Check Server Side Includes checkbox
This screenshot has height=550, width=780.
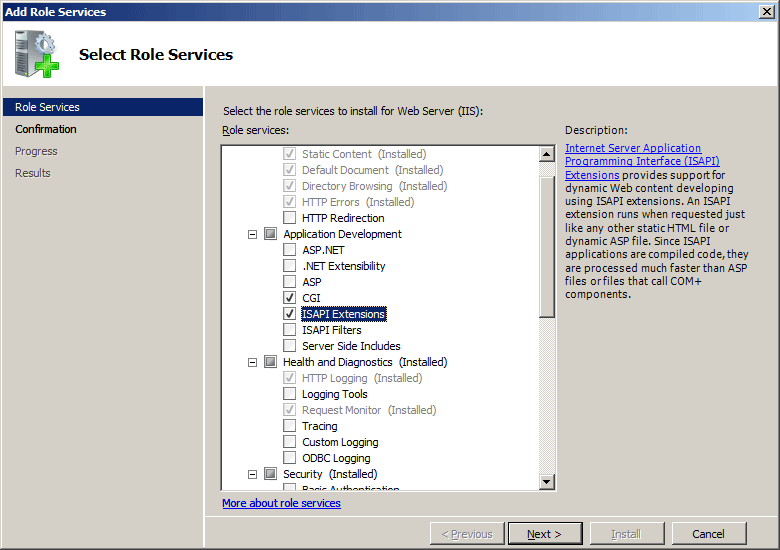(x=290, y=346)
